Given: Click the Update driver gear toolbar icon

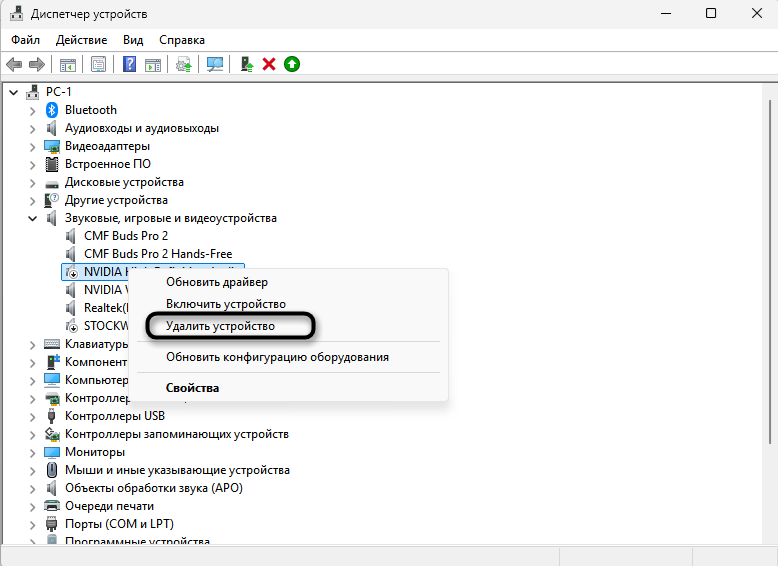Looking at the screenshot, I should point(184,64).
